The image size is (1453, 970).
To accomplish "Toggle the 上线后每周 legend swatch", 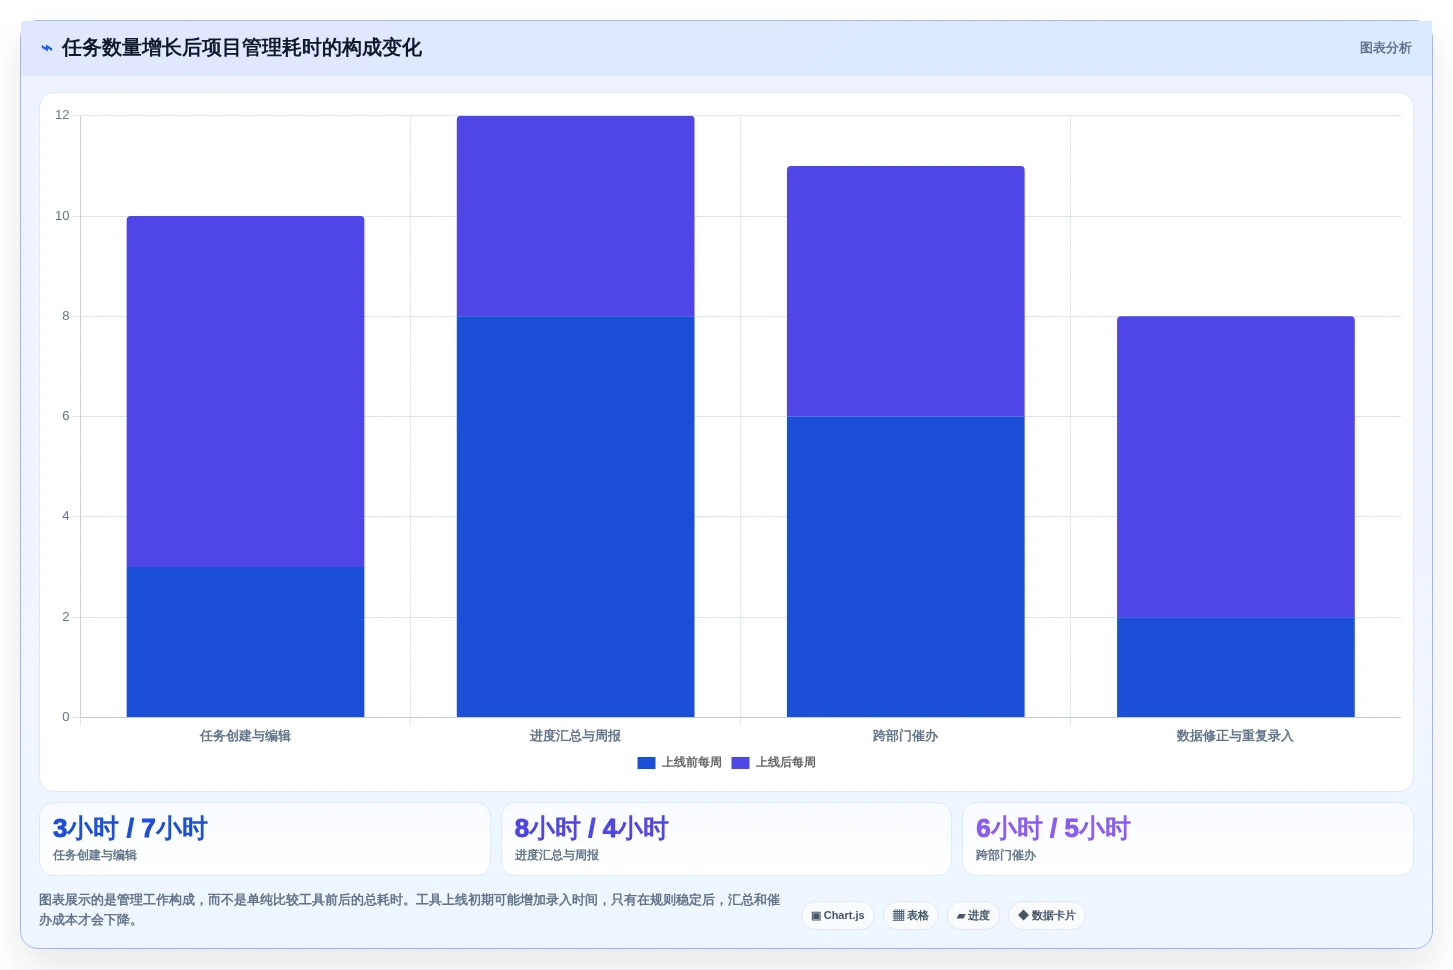I will pyautogui.click(x=740, y=763).
